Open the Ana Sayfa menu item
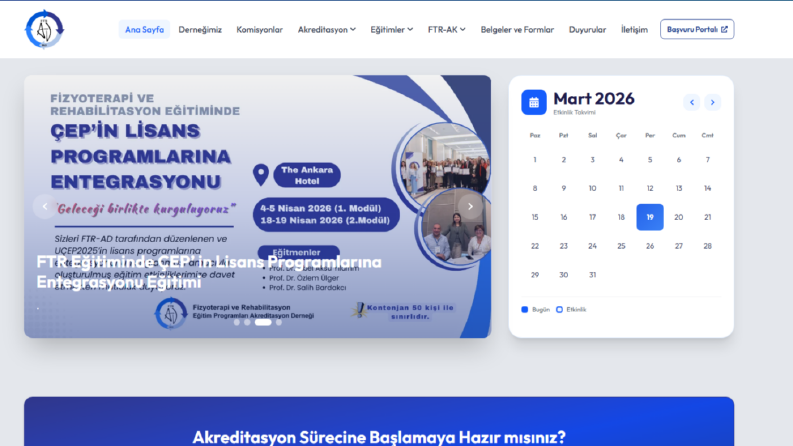The image size is (793, 446). 144,29
